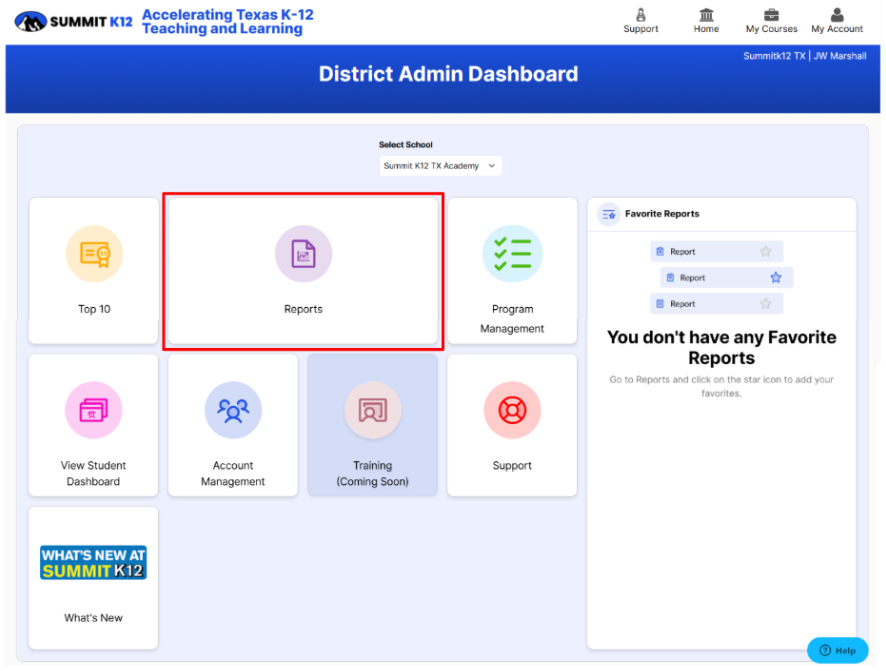Open Support from the top navigation icon
Image resolution: width=886 pixels, height=671 pixels.
pos(640,15)
